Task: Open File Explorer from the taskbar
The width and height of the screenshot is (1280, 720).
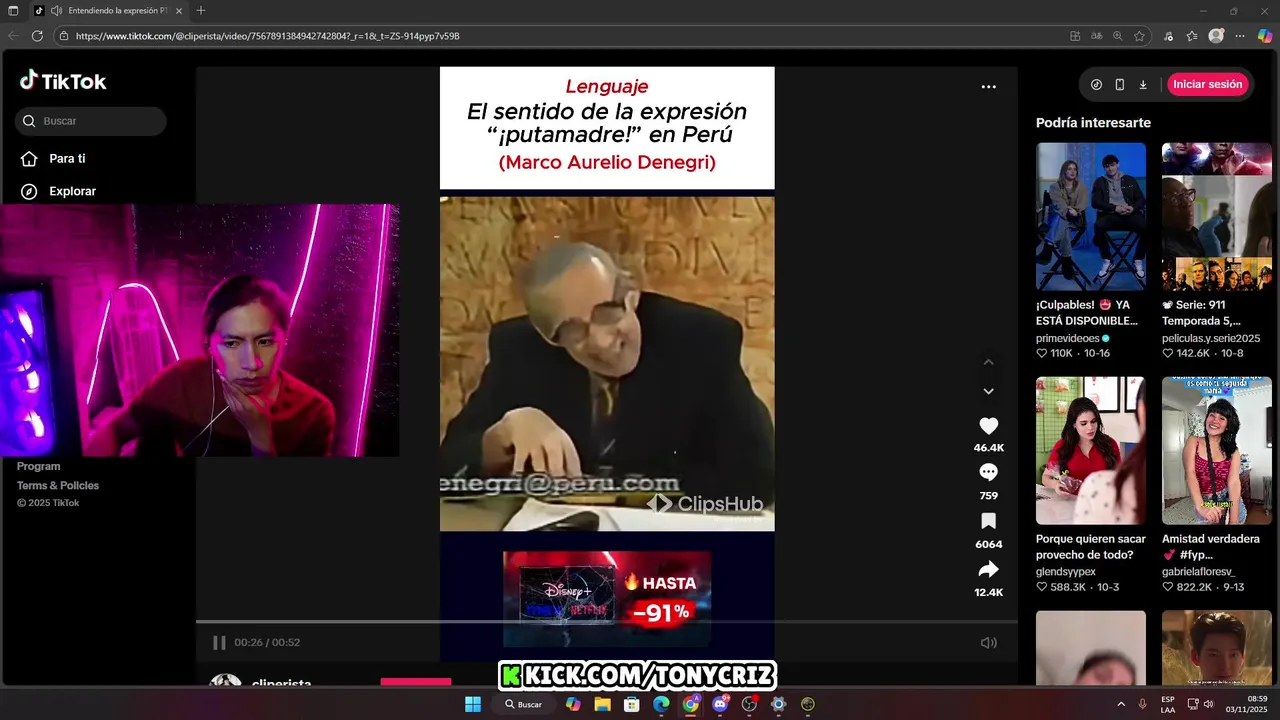Action: tap(602, 704)
